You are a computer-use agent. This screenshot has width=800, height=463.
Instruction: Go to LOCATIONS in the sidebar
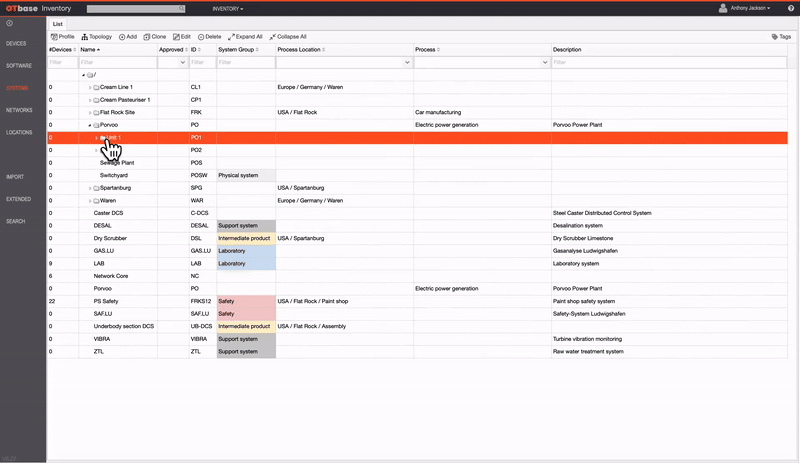click(x=19, y=132)
